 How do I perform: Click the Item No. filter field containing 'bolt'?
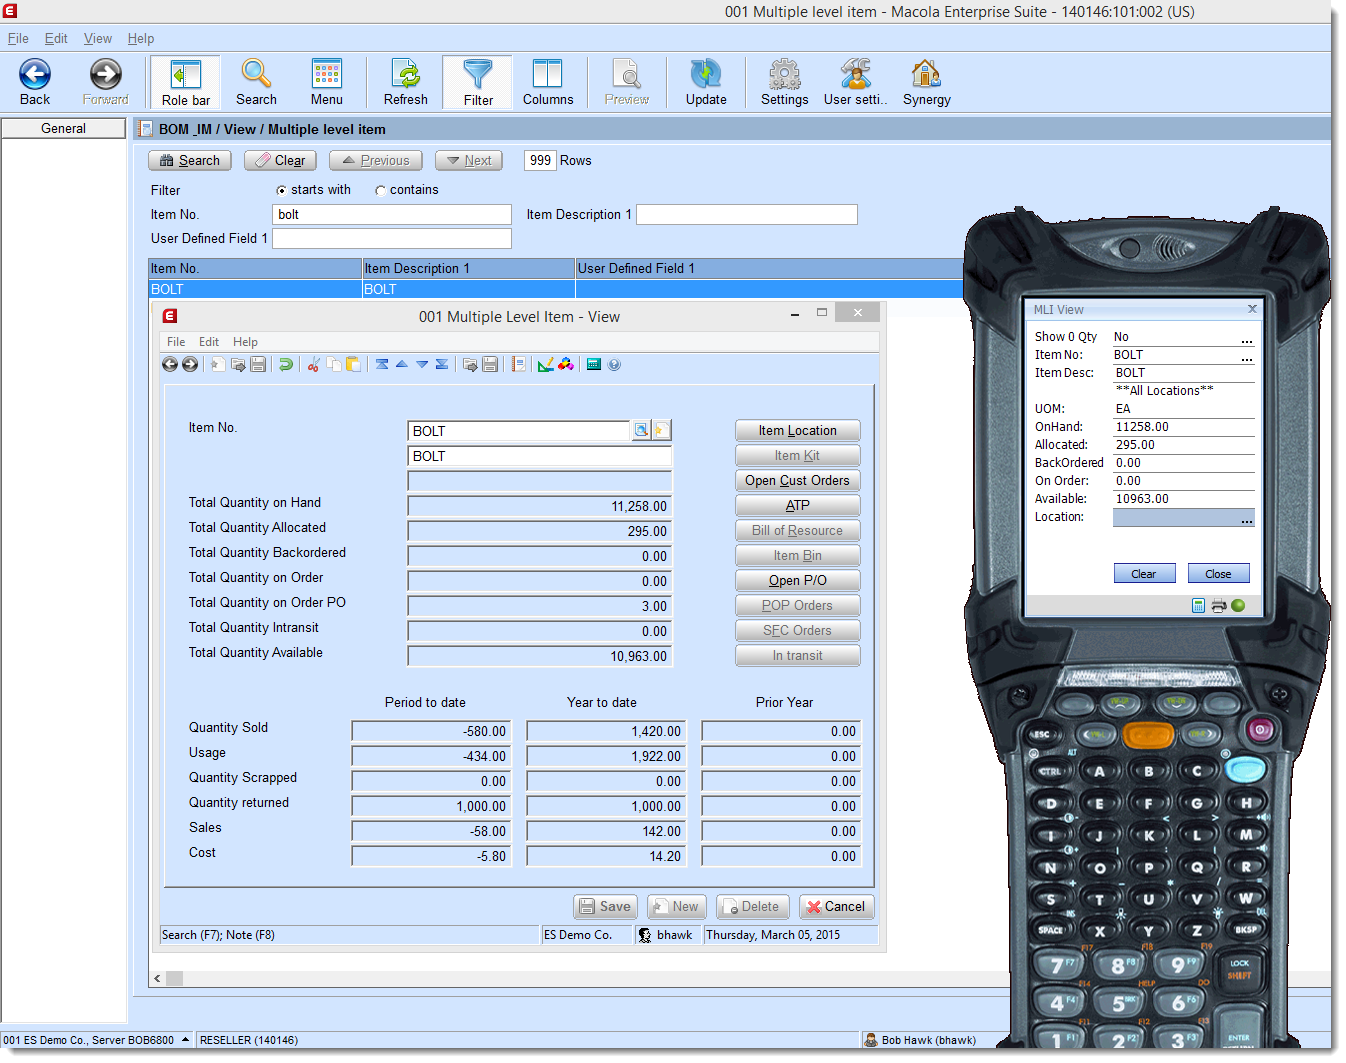pos(392,214)
